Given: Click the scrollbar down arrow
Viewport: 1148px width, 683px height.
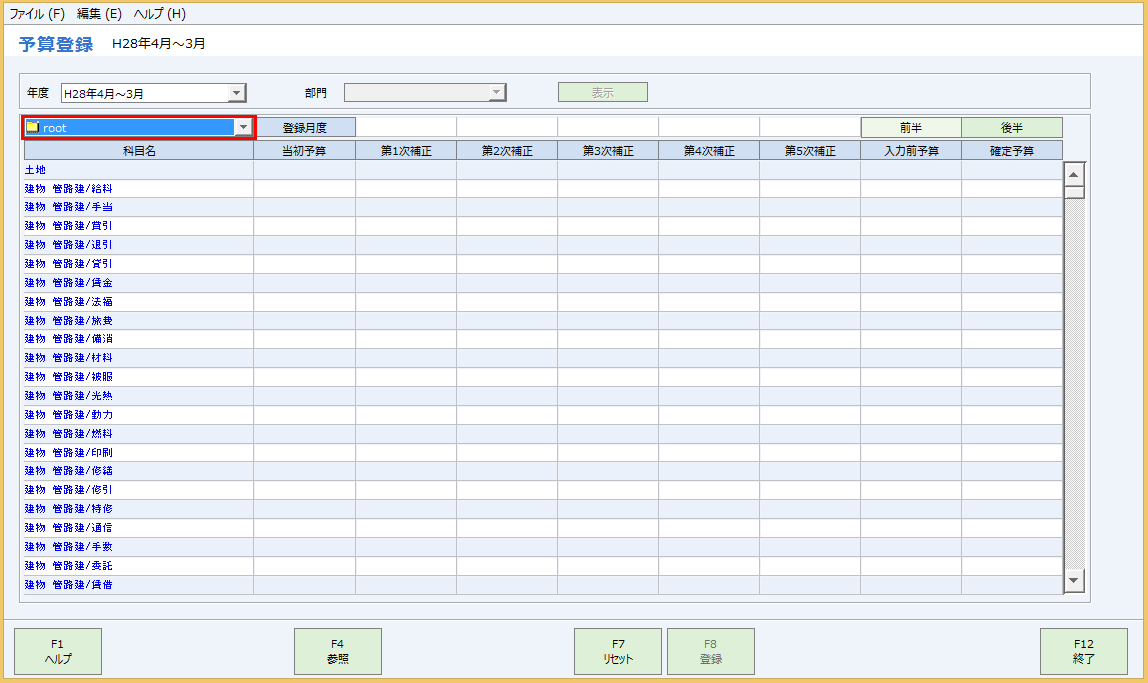Looking at the screenshot, I should click(x=1074, y=580).
